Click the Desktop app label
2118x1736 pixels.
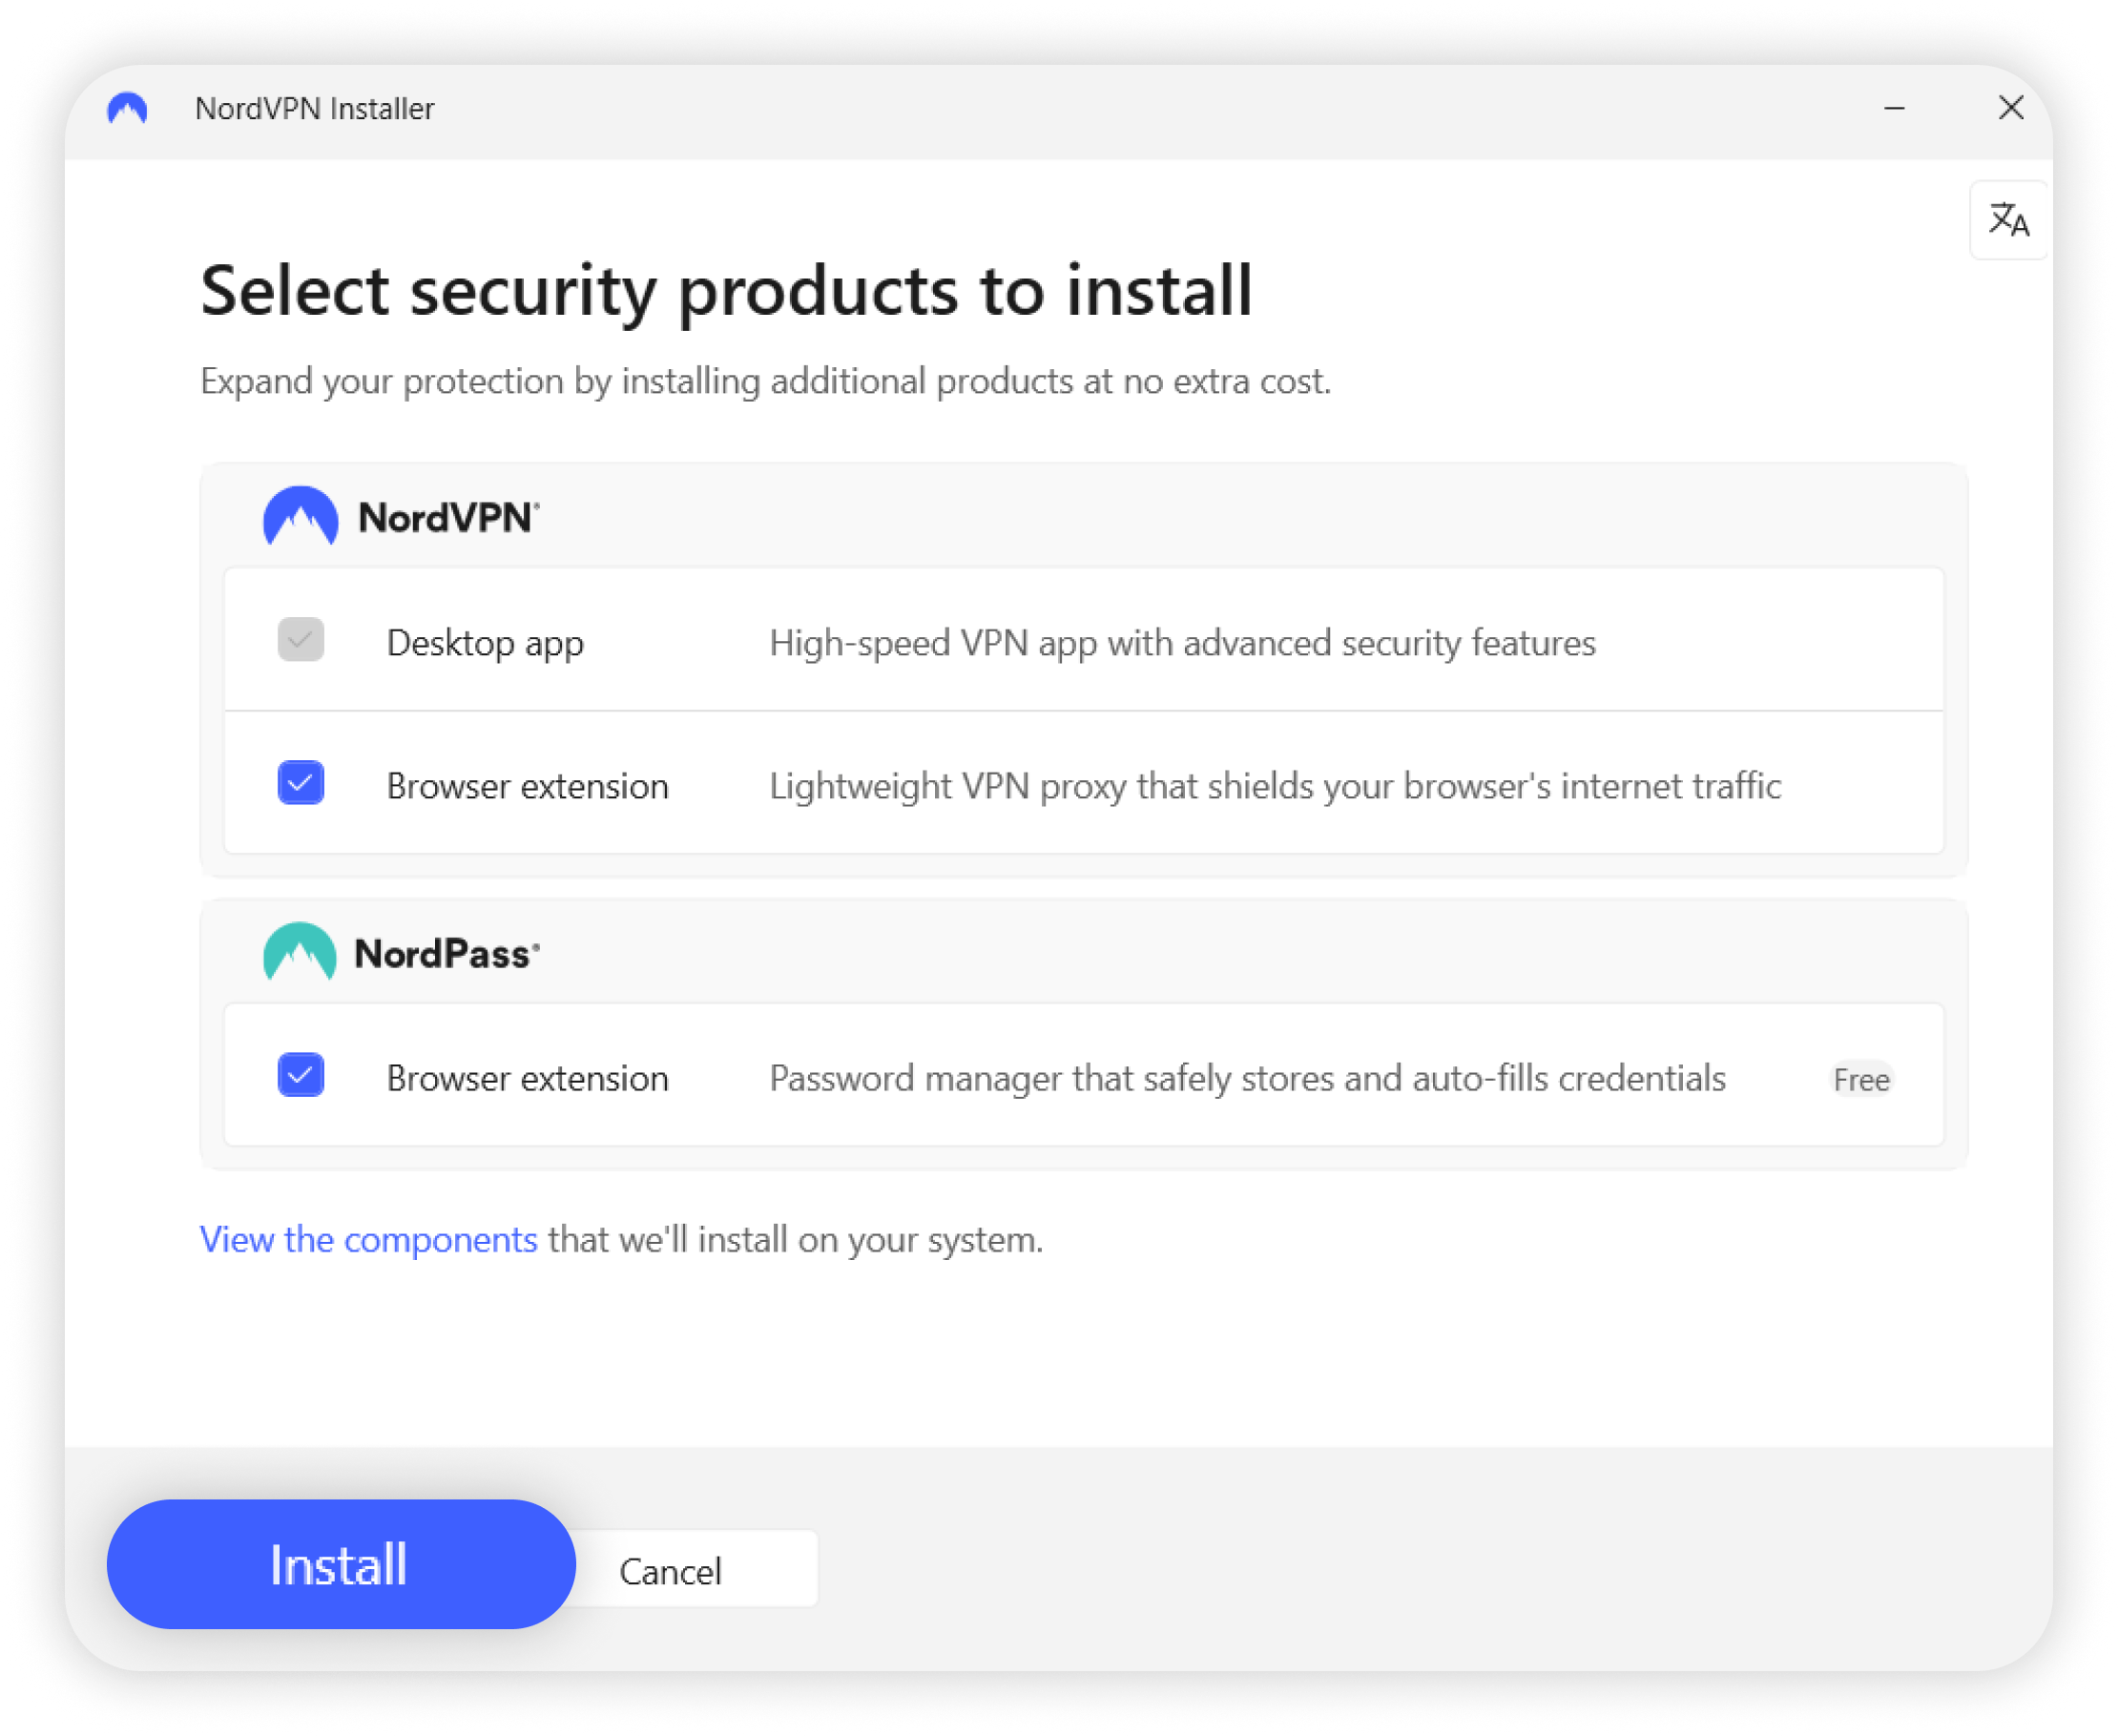(485, 643)
